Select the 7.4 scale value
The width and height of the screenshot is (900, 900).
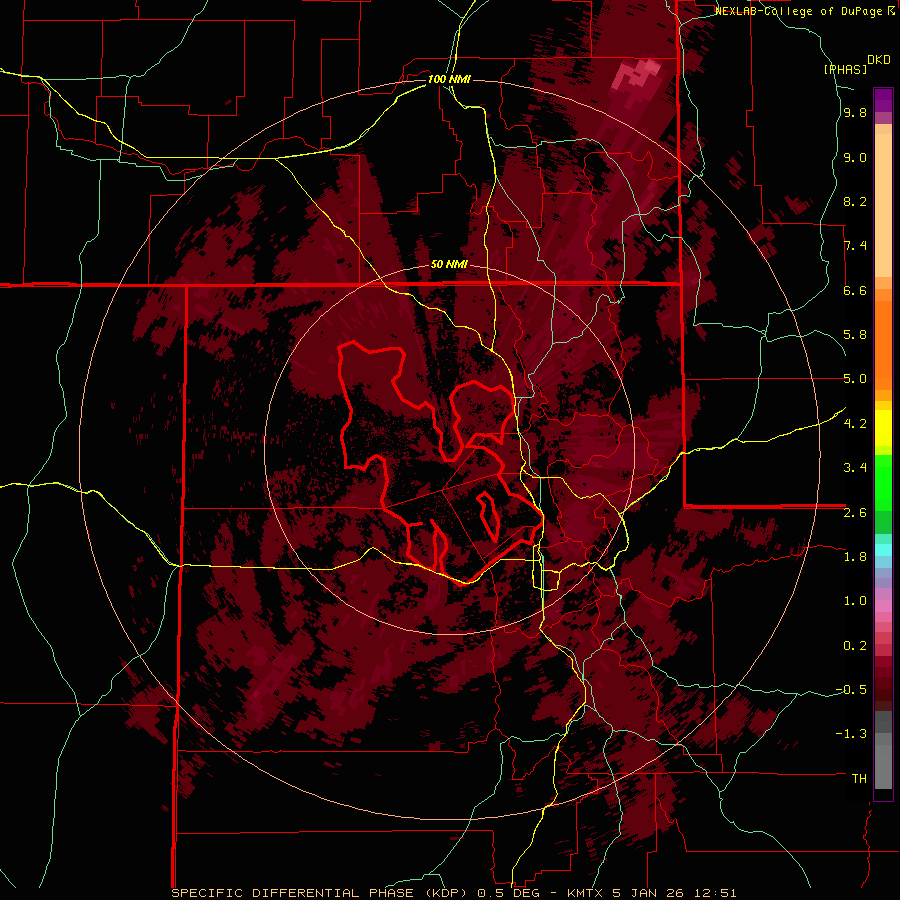[855, 246]
